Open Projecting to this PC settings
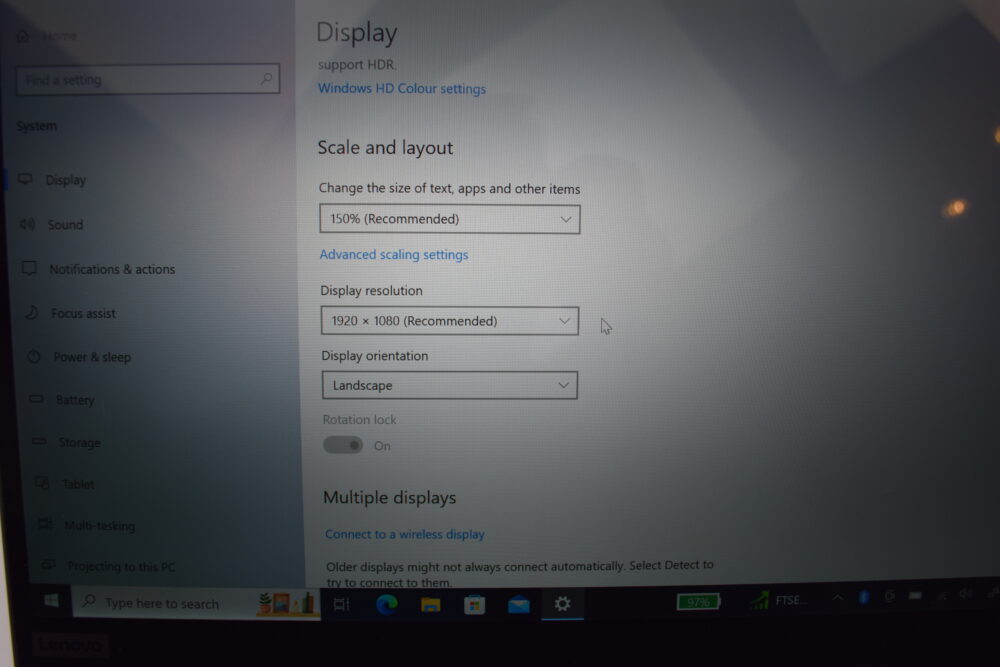The height and width of the screenshot is (667, 1000). pyautogui.click(x=121, y=566)
